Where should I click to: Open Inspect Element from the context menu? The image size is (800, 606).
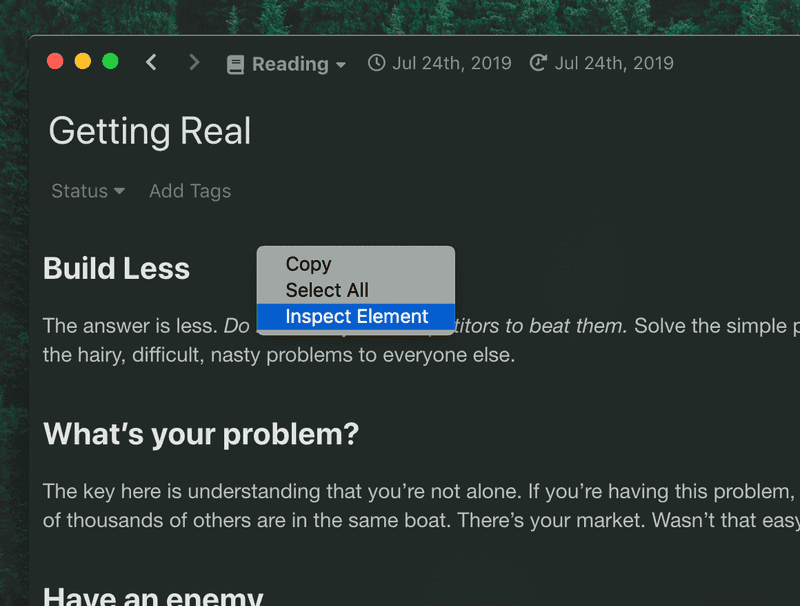(x=356, y=316)
